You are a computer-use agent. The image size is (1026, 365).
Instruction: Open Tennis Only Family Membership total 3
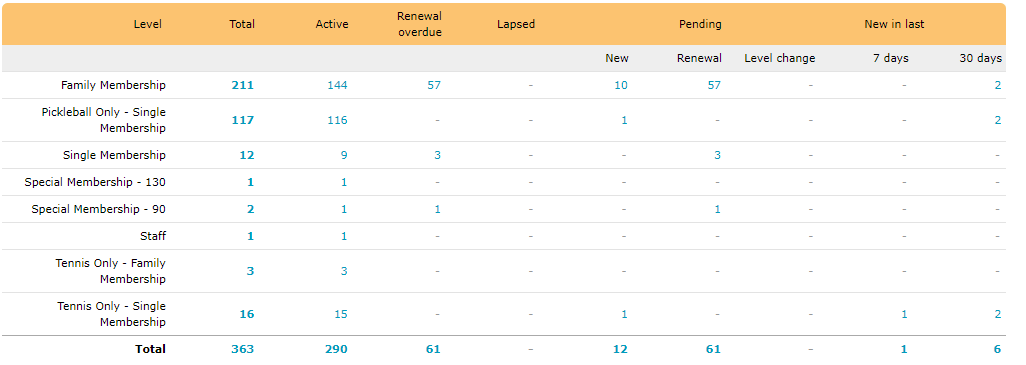pyautogui.click(x=250, y=271)
